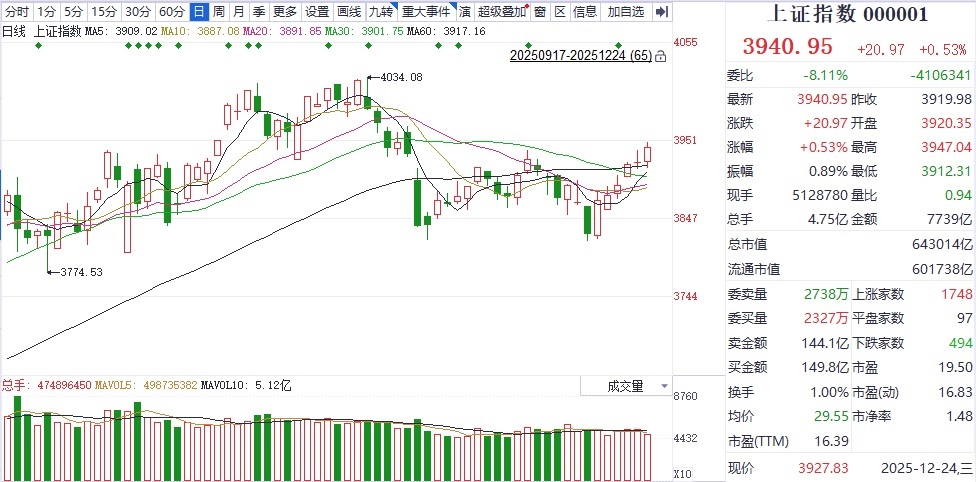
Task: Toggle the 九转 indicator
Action: click(x=381, y=12)
